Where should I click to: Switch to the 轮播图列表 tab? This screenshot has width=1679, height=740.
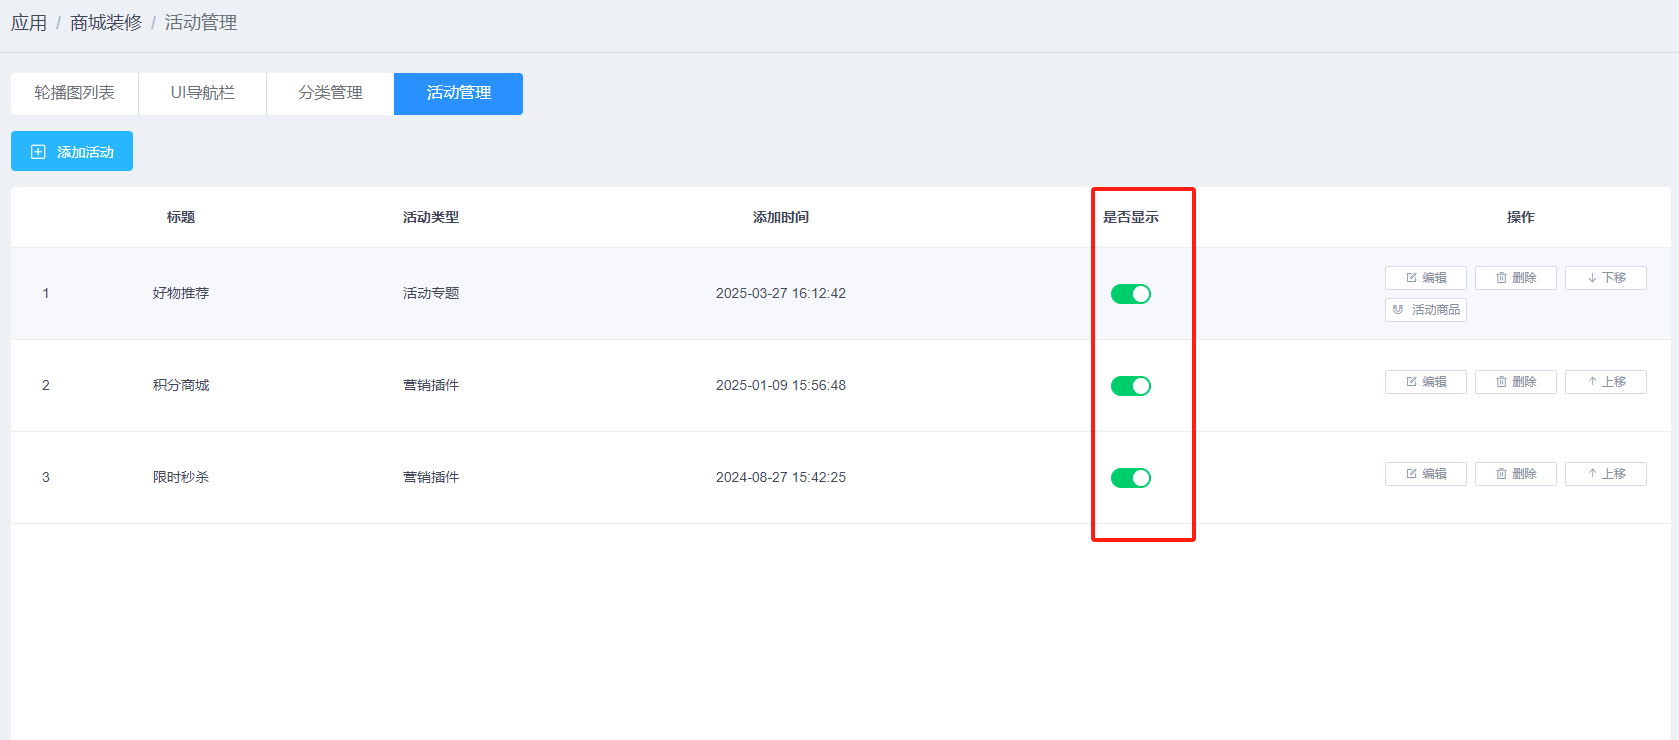click(x=75, y=93)
